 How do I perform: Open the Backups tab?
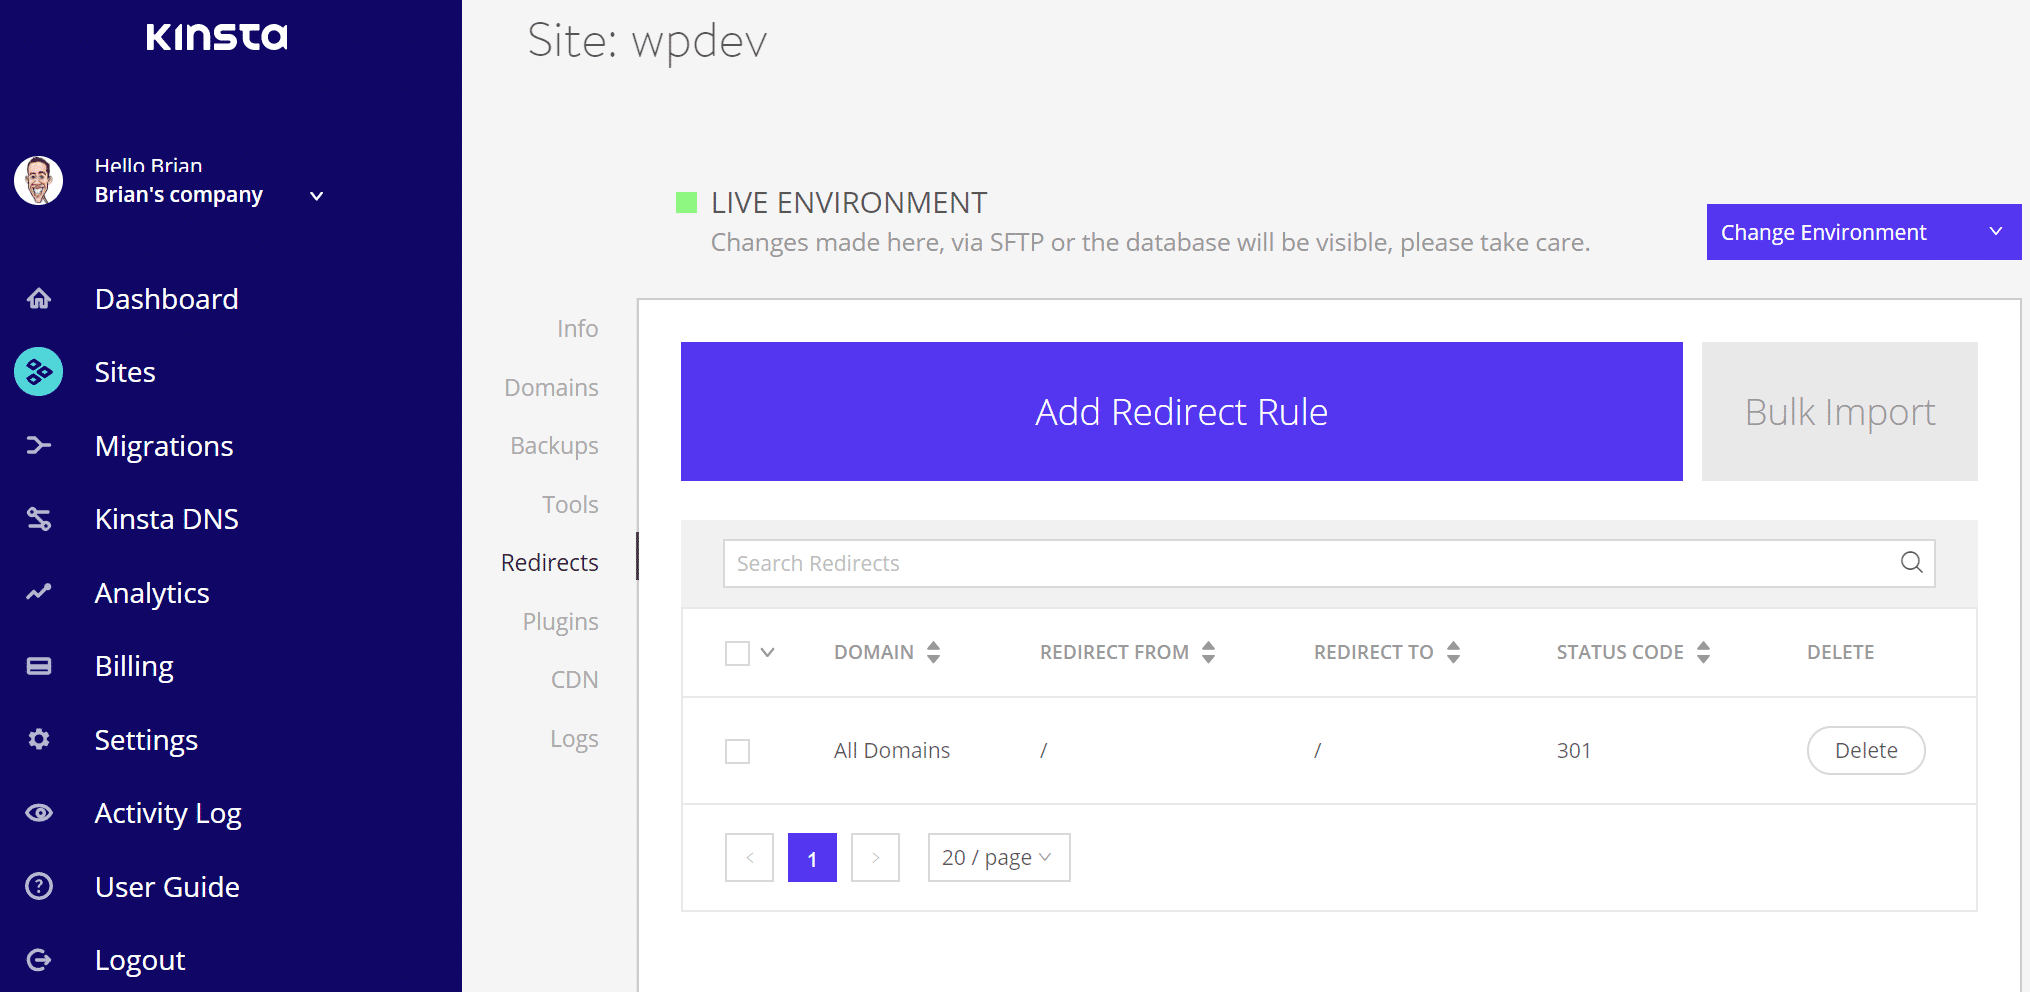pyautogui.click(x=554, y=446)
